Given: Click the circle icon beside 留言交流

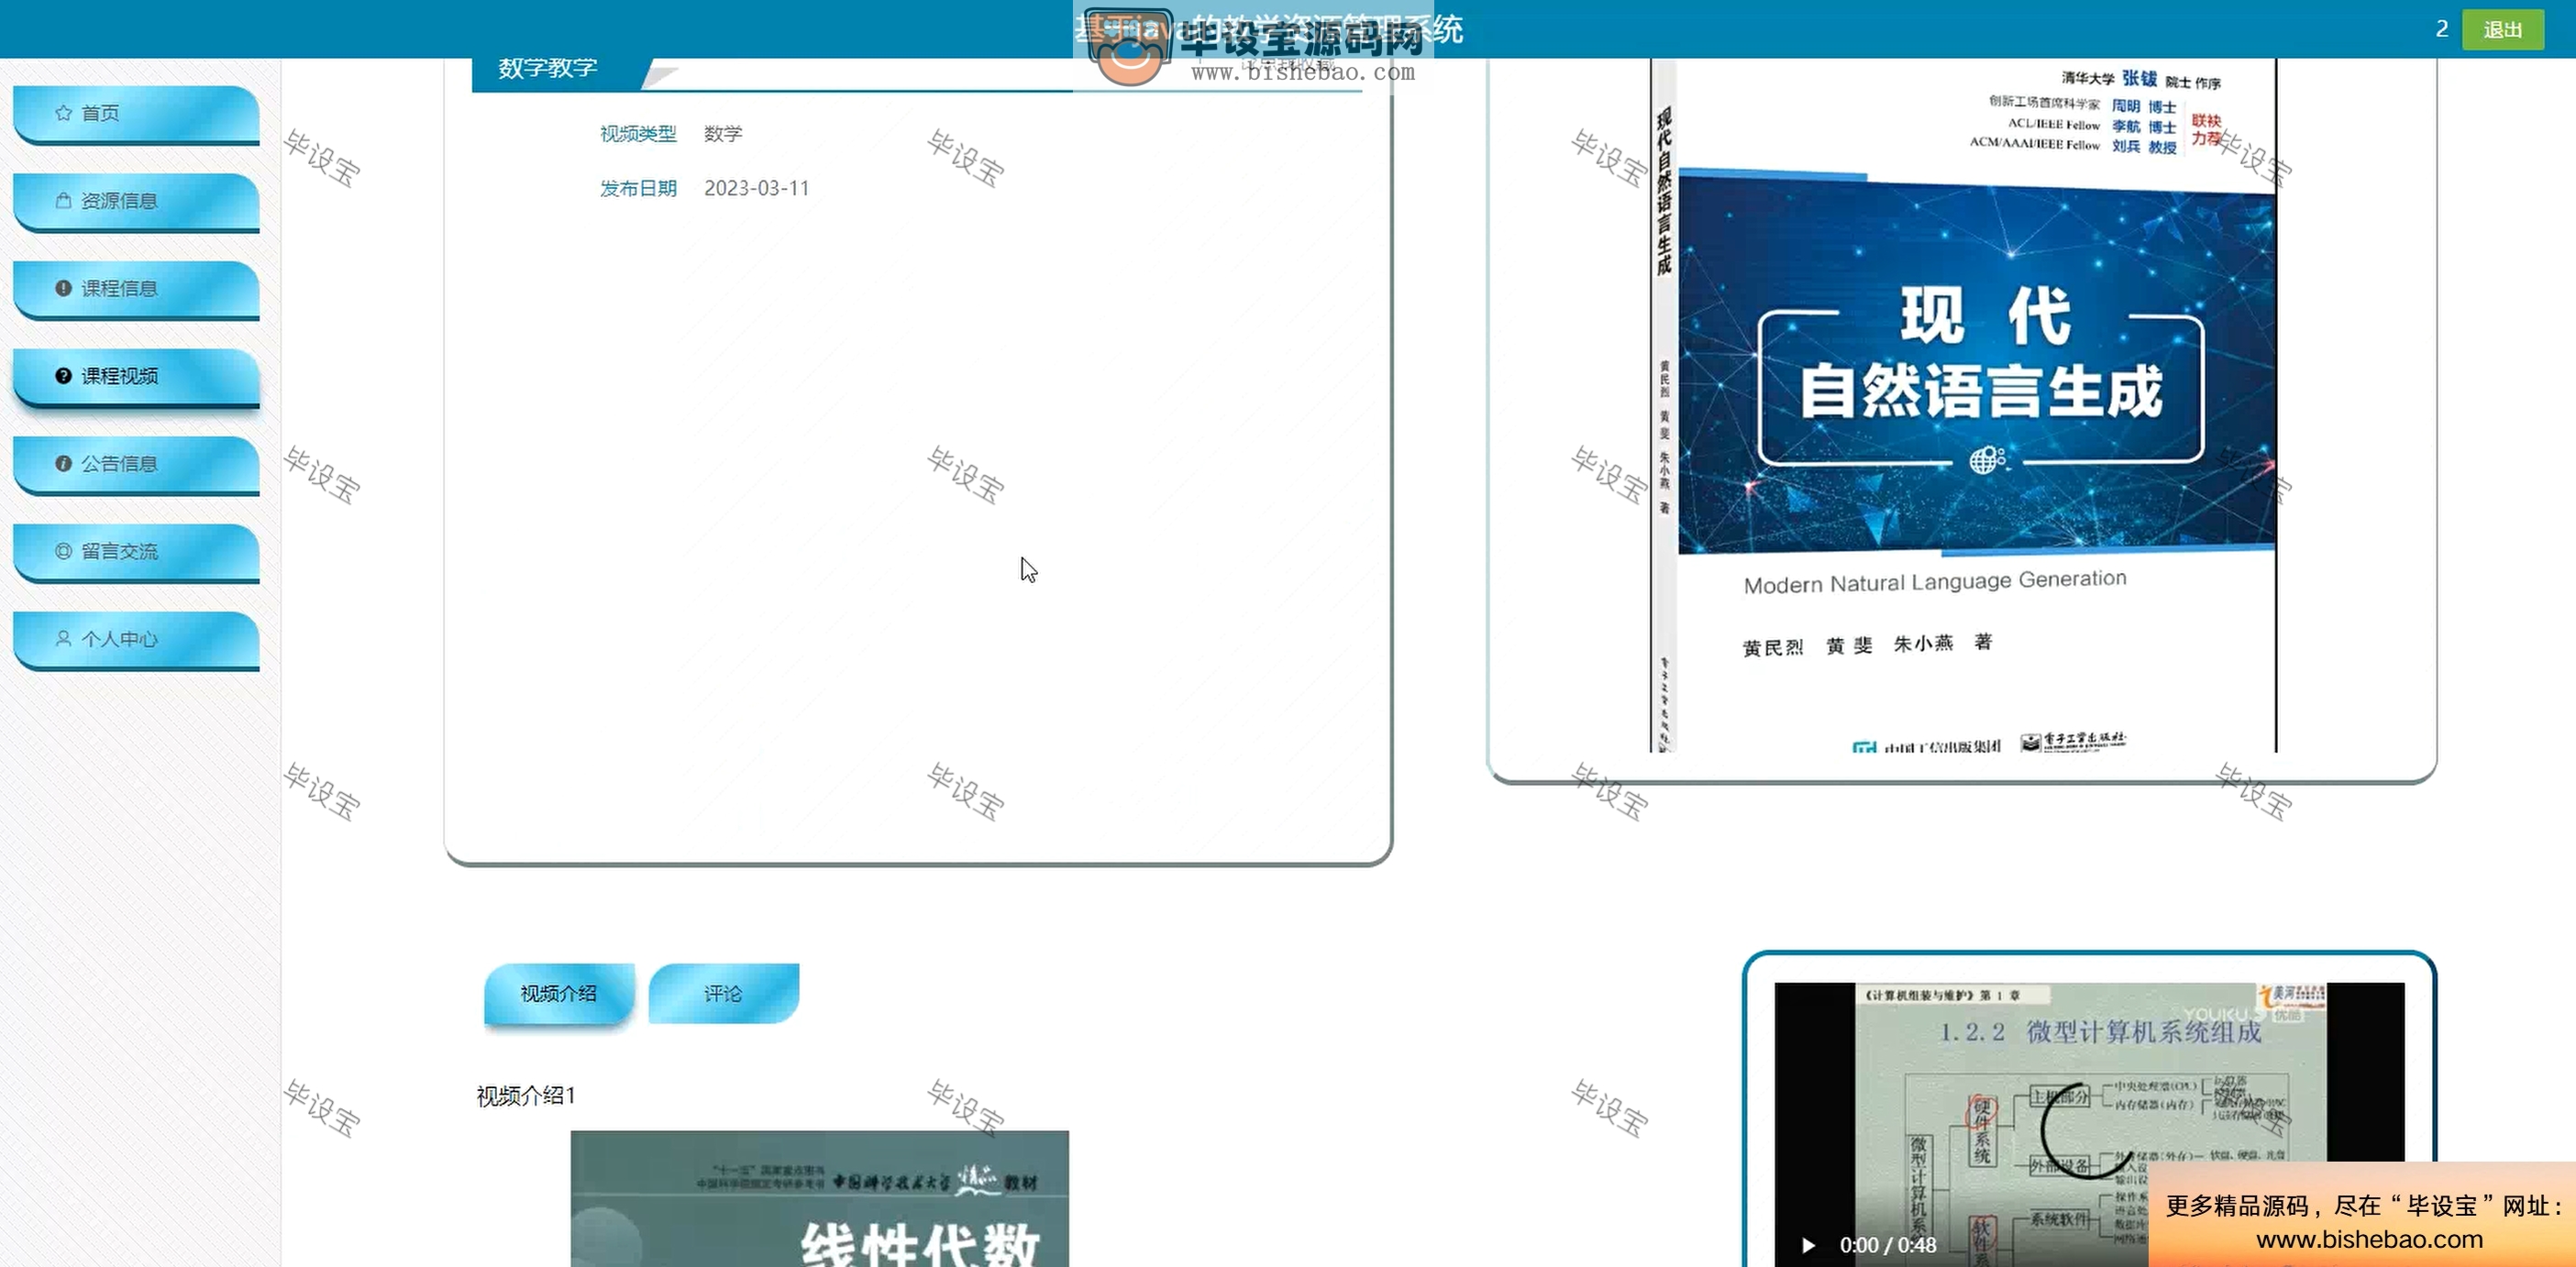Looking at the screenshot, I should 63,551.
